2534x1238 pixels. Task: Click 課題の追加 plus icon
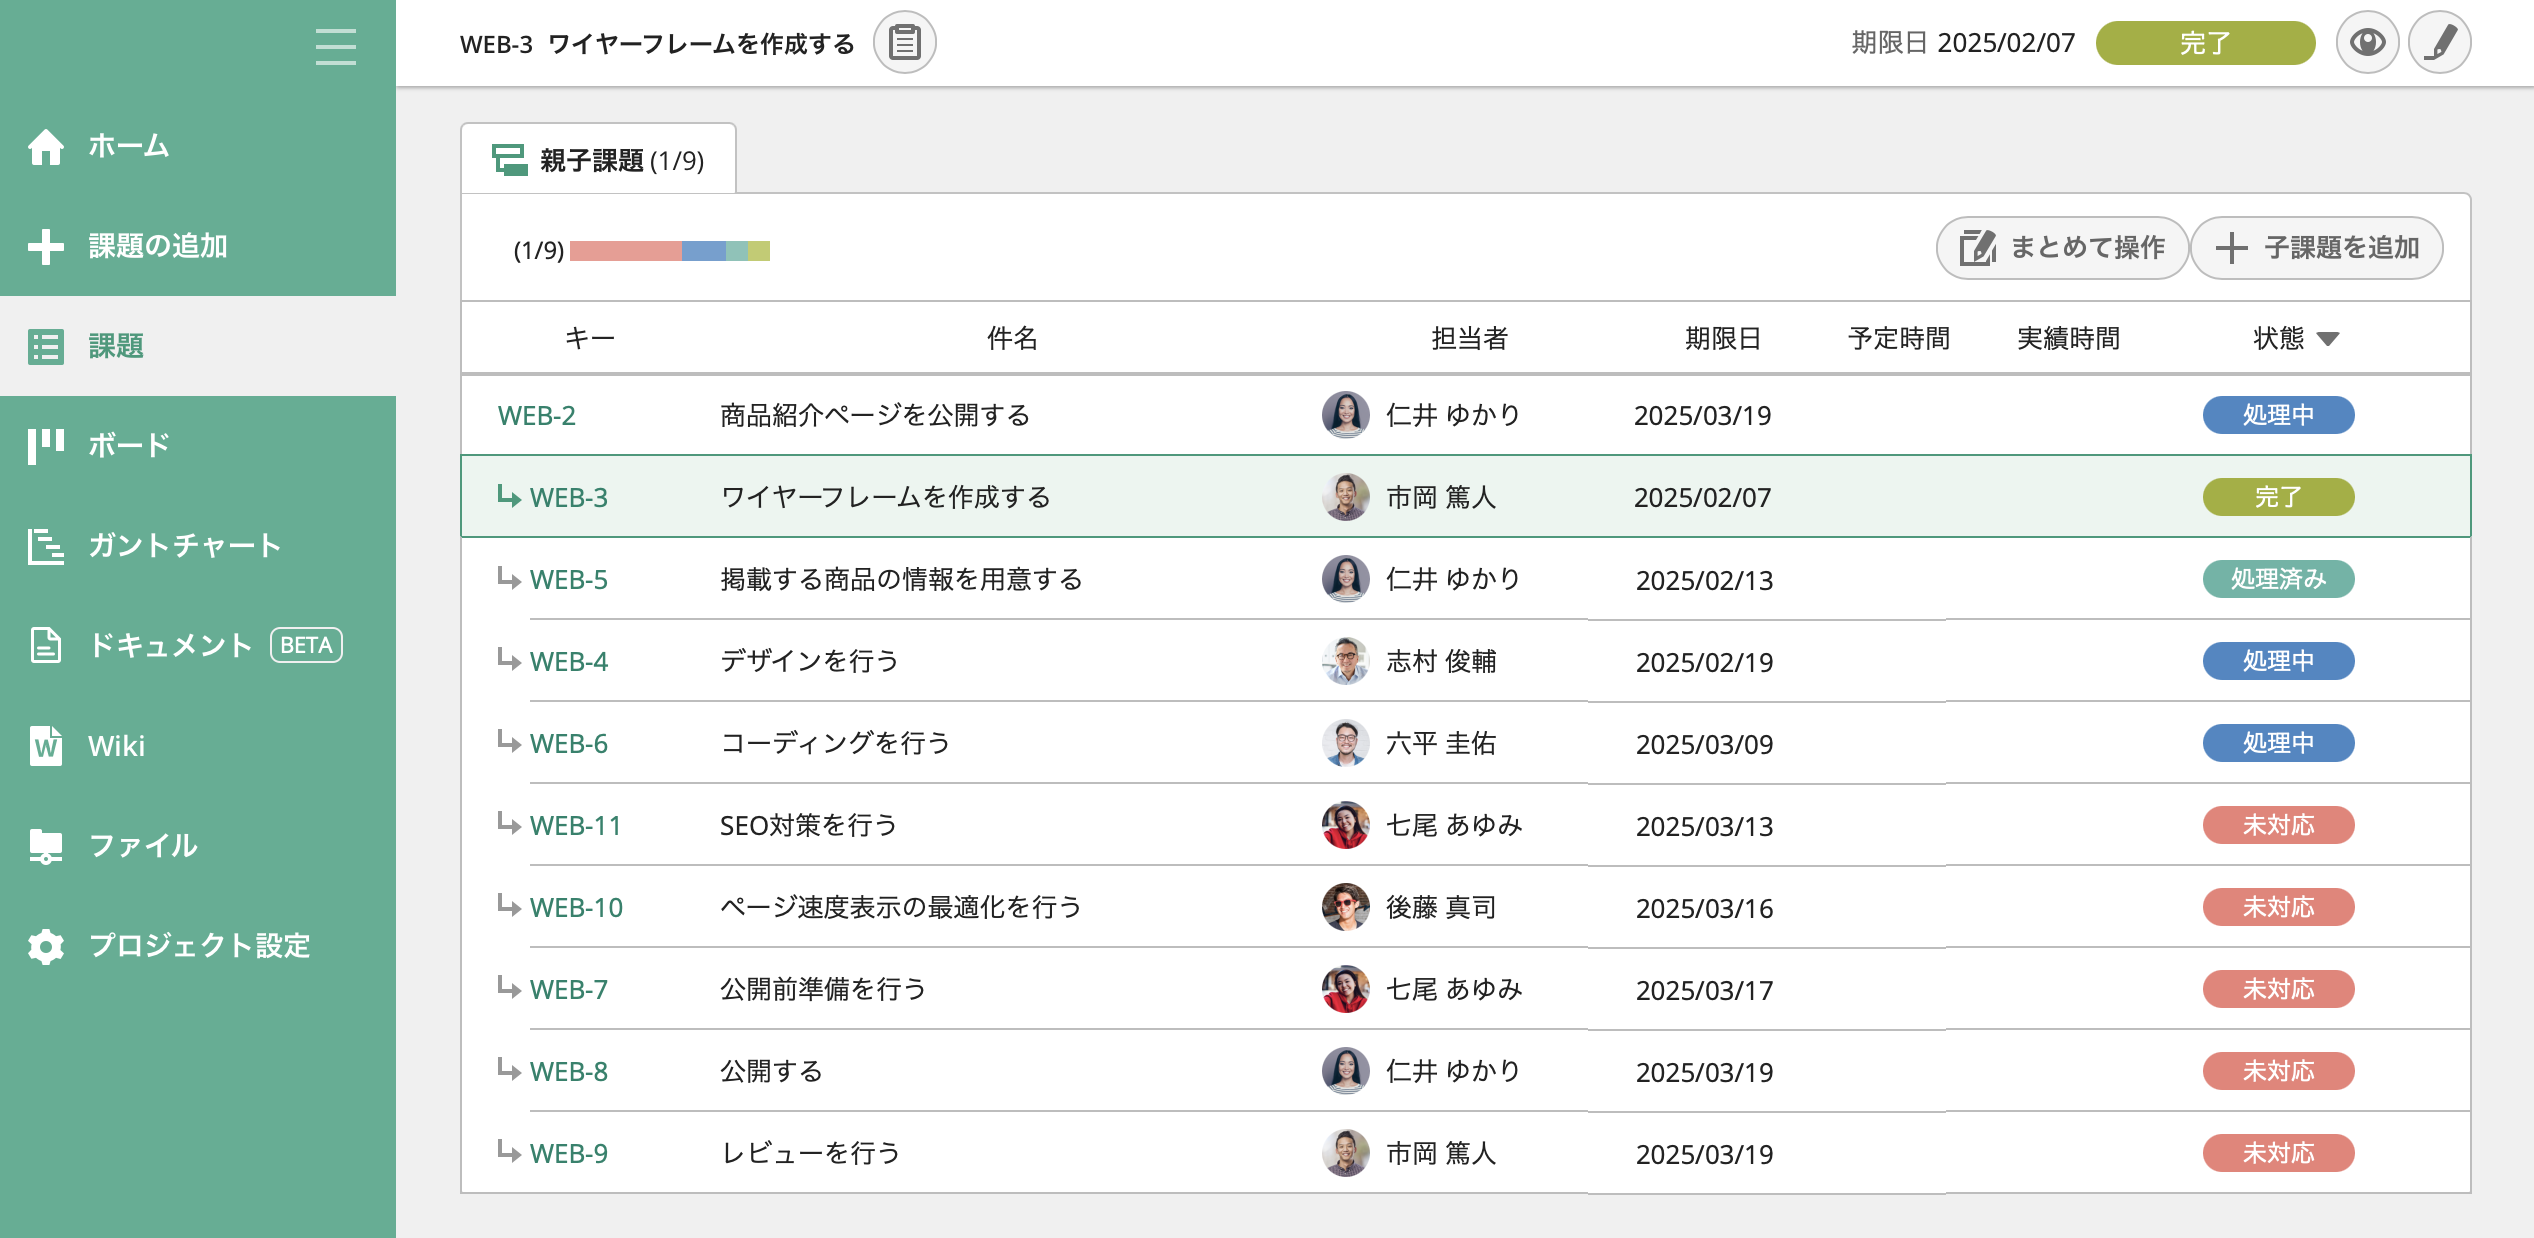click(46, 246)
